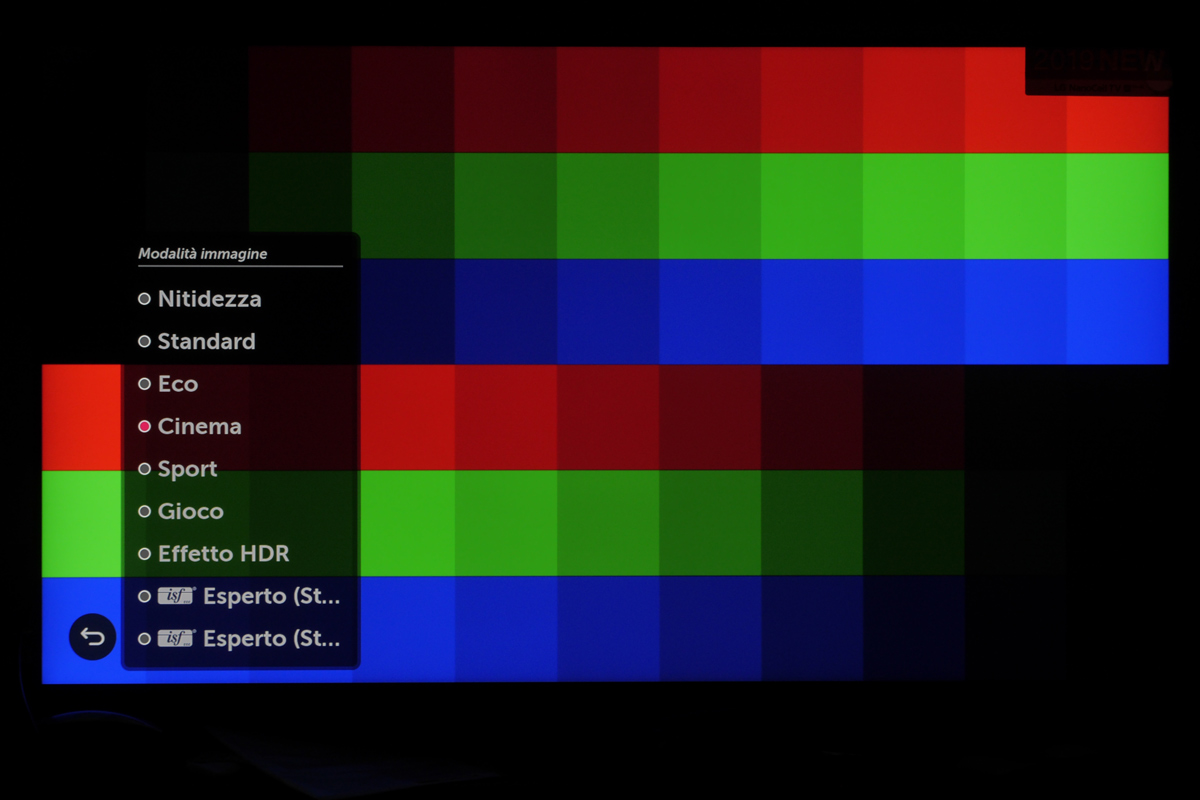This screenshot has height=800, width=1200.
Task: Click the Modalità immagine menu heading
Action: (x=203, y=254)
